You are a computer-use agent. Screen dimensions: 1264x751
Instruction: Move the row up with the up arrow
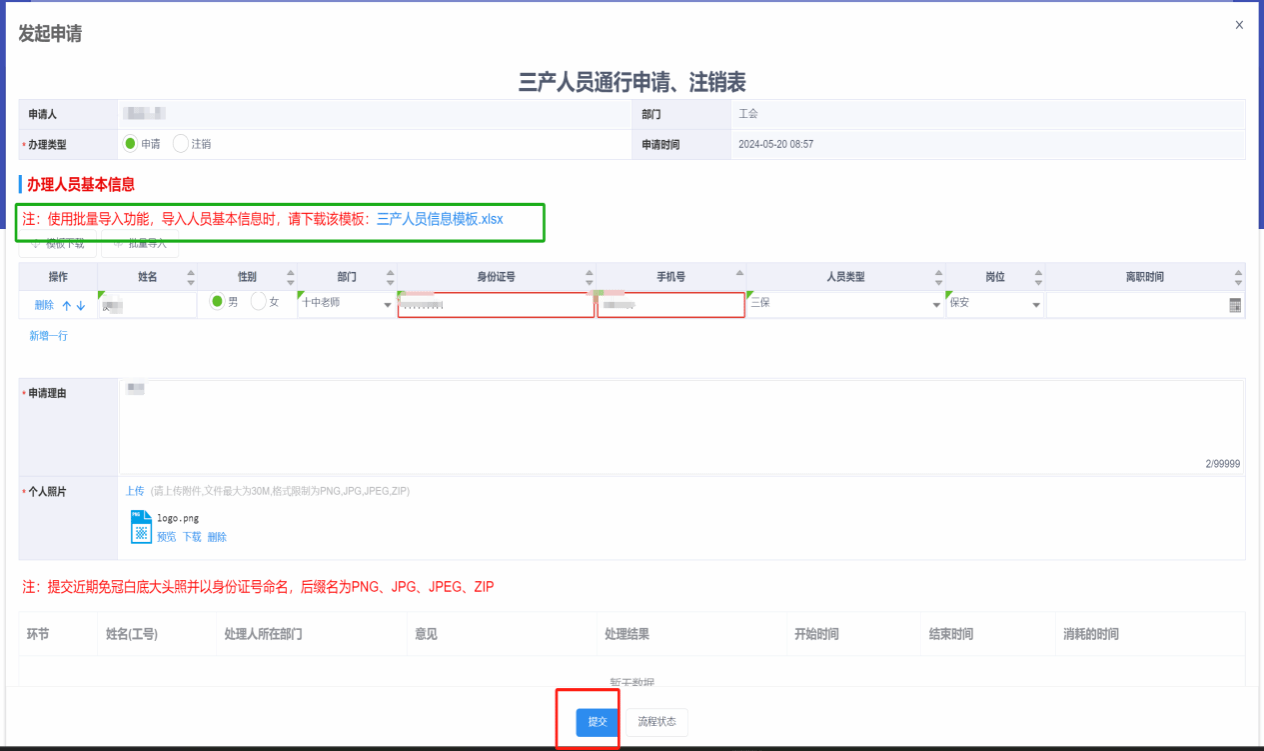(67, 305)
